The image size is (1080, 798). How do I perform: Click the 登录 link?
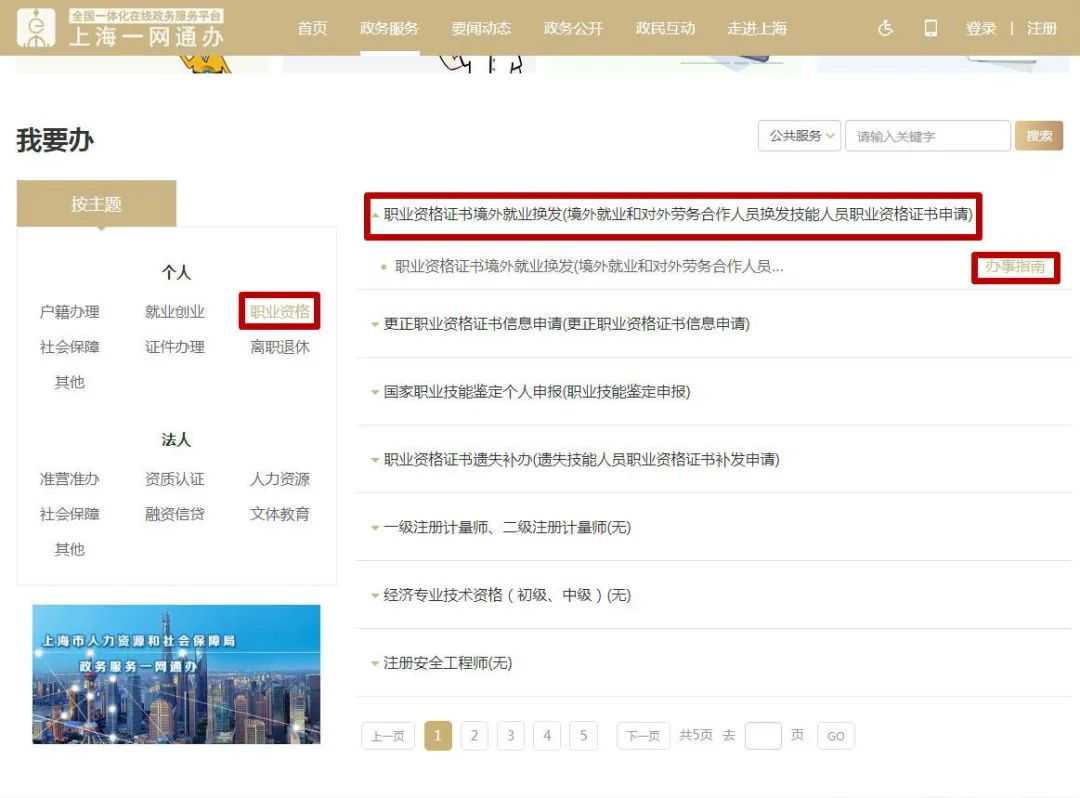(980, 28)
